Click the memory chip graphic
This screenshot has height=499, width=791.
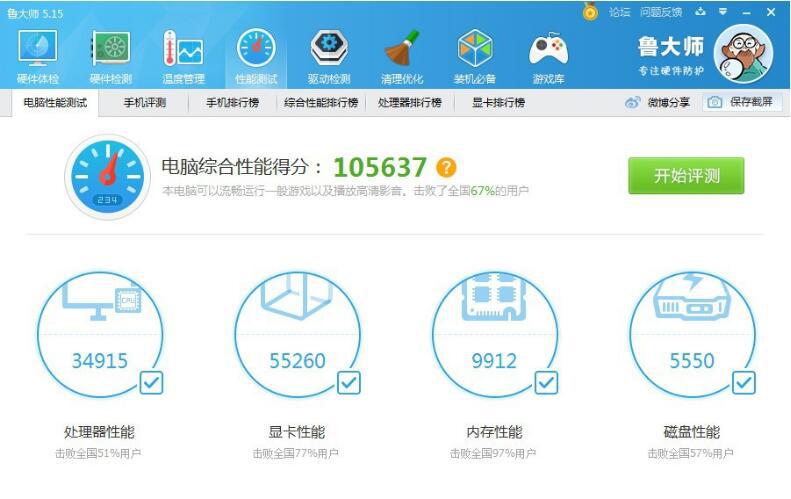pos(495,297)
